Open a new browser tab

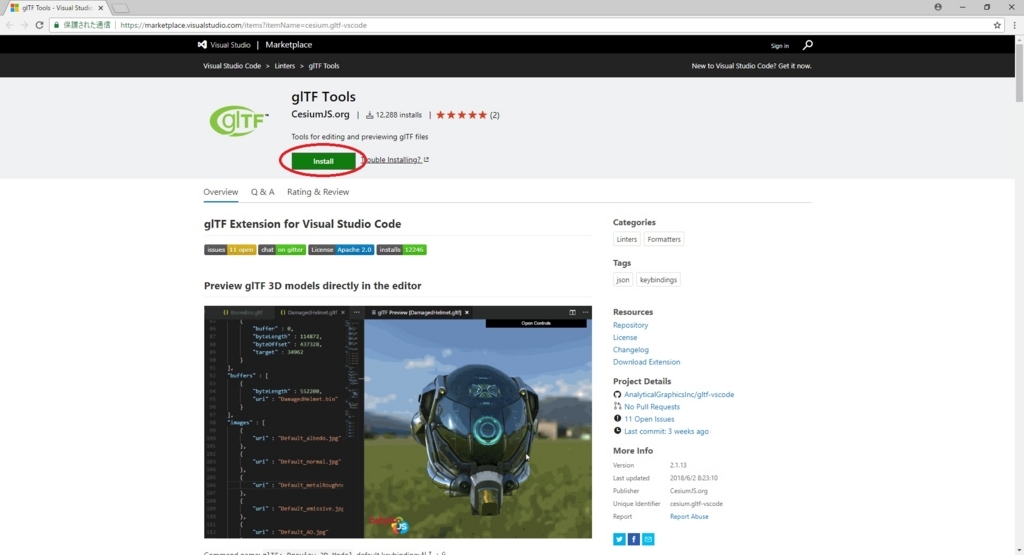(x=120, y=8)
